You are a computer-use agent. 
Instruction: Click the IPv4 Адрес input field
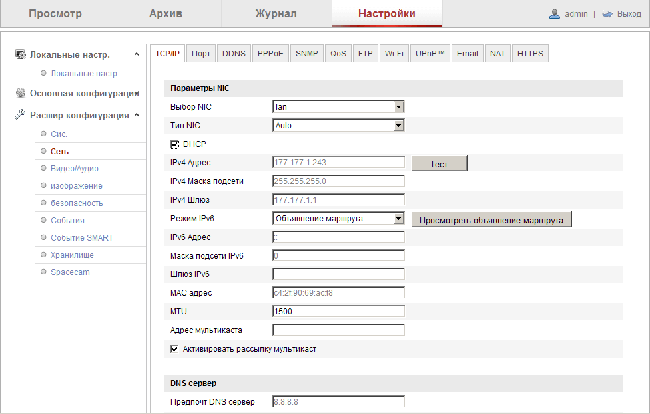pyautogui.click(x=338, y=162)
